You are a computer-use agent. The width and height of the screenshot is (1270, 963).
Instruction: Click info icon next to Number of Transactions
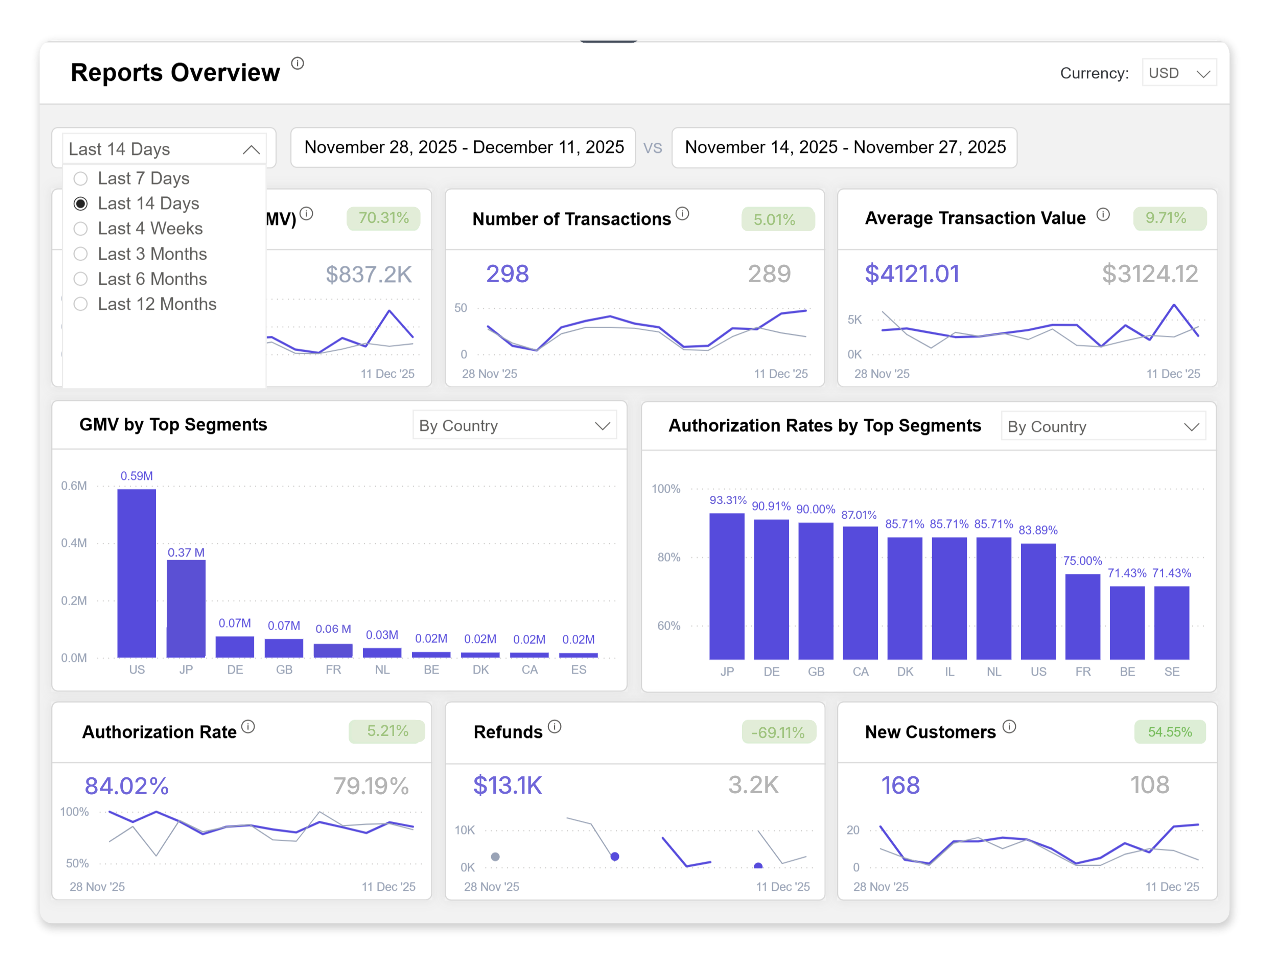(x=682, y=213)
